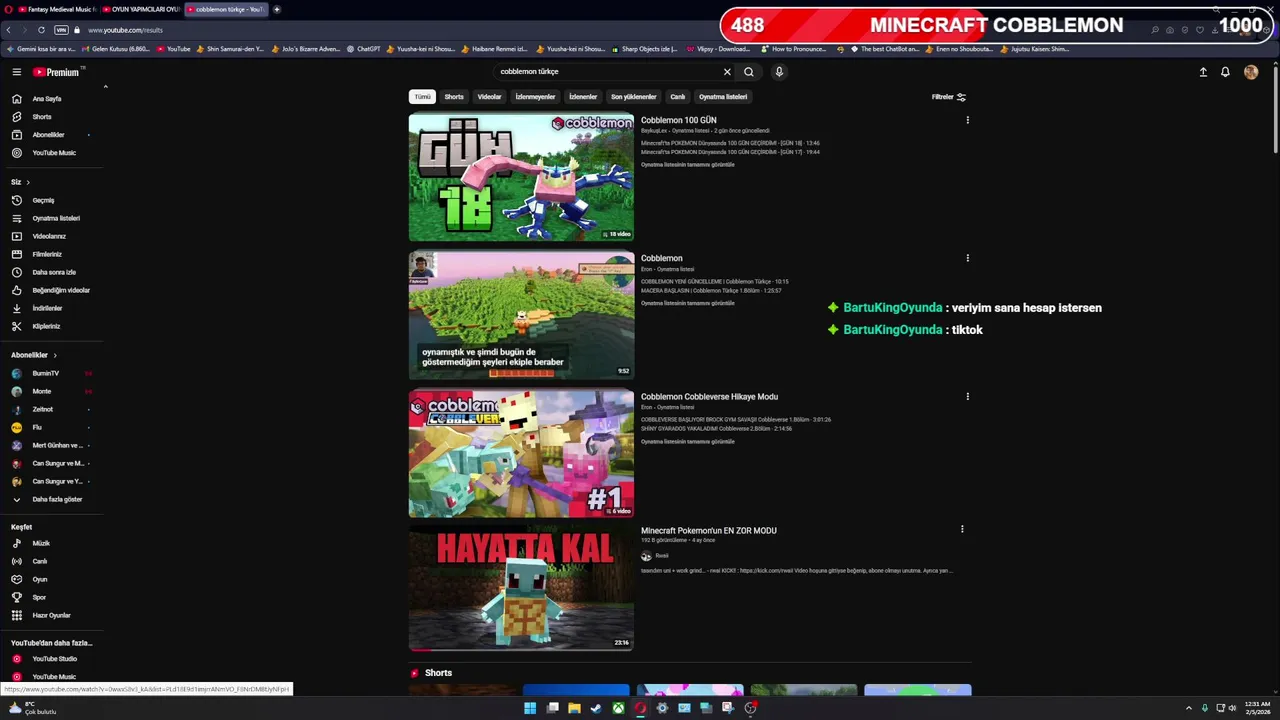The height and width of the screenshot is (720, 1280).
Task: Open YouTube Studio in sidebar
Action: click(x=53, y=659)
